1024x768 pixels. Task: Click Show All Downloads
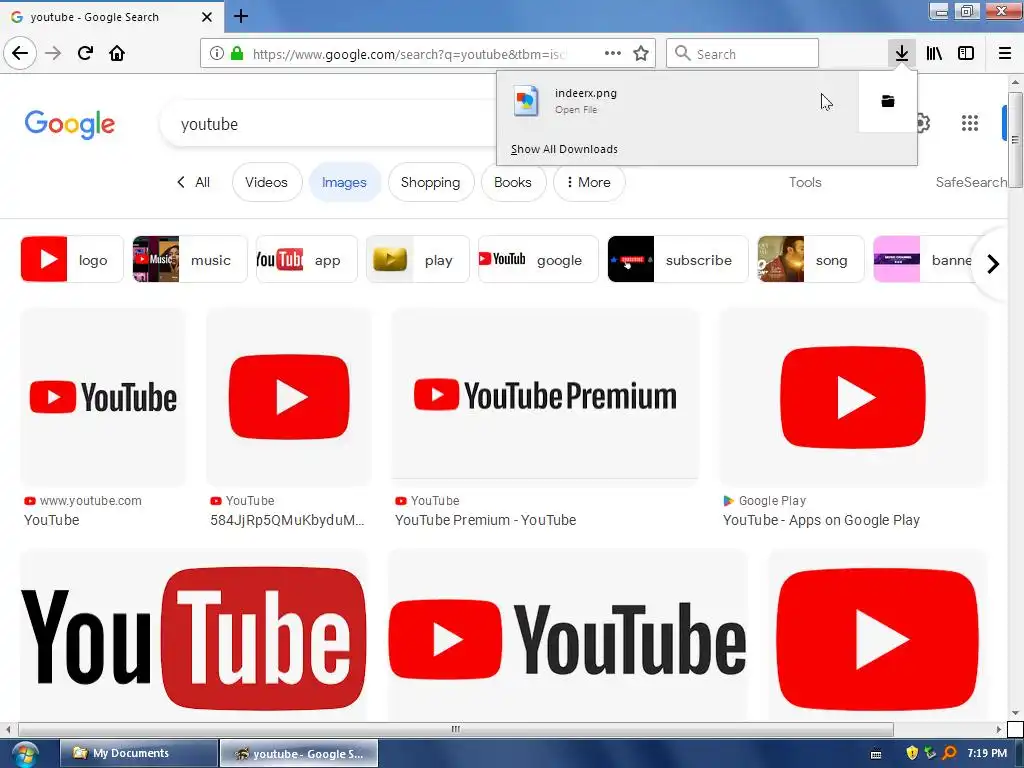point(564,149)
